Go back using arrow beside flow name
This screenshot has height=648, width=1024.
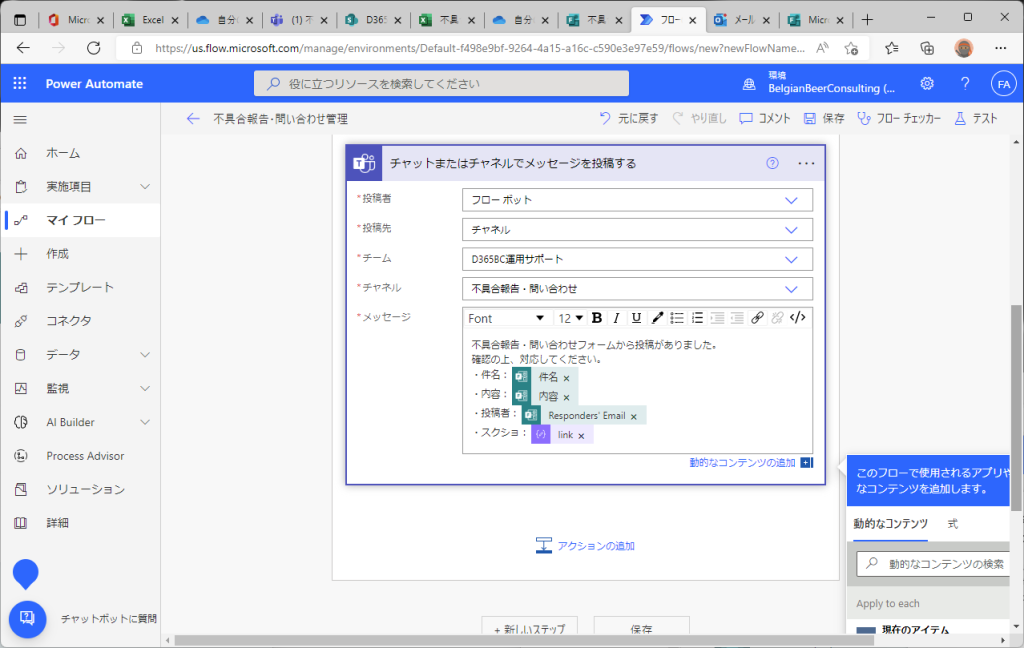tap(193, 119)
